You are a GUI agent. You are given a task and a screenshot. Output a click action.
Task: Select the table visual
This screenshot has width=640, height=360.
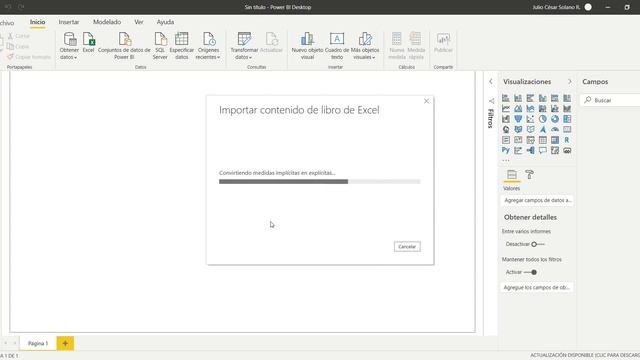point(542,140)
